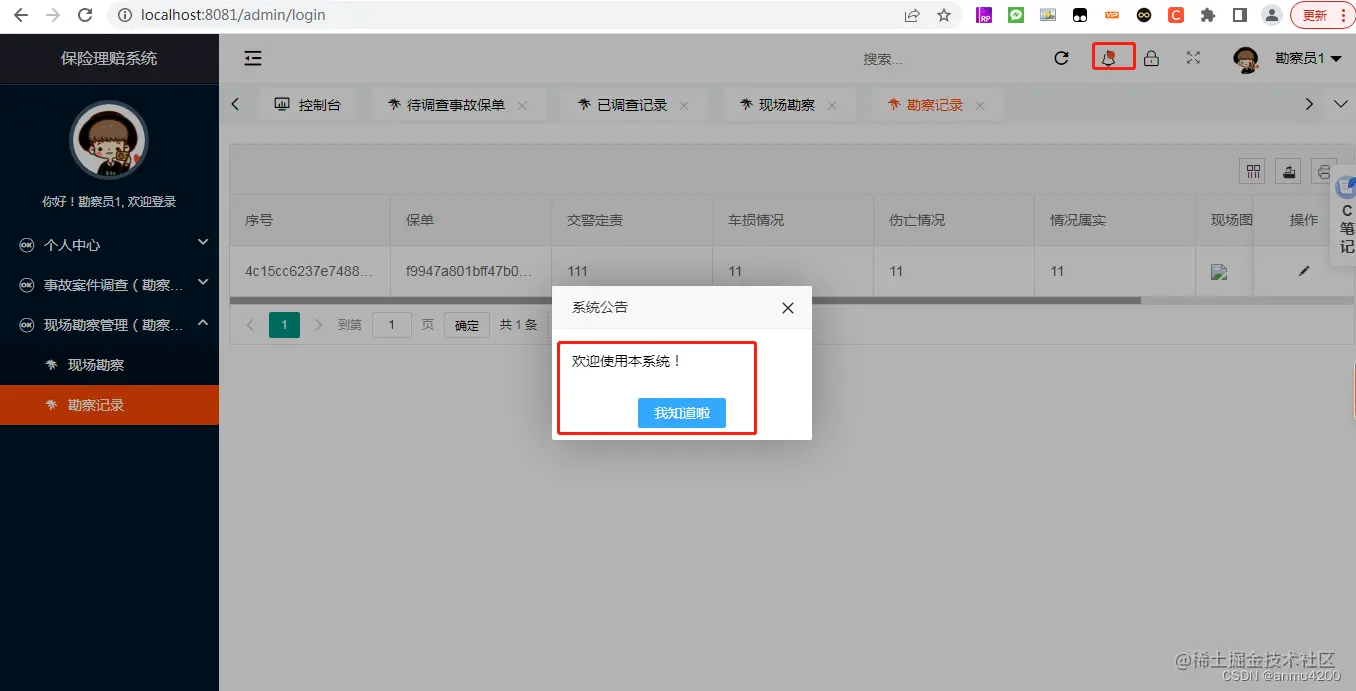The height and width of the screenshot is (691, 1356).
Task: Enter fullscreen using the expand icon
Action: (x=1192, y=57)
